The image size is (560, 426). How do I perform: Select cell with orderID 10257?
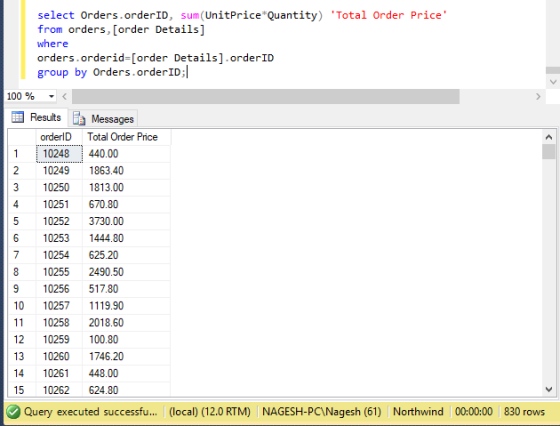tap(59, 306)
